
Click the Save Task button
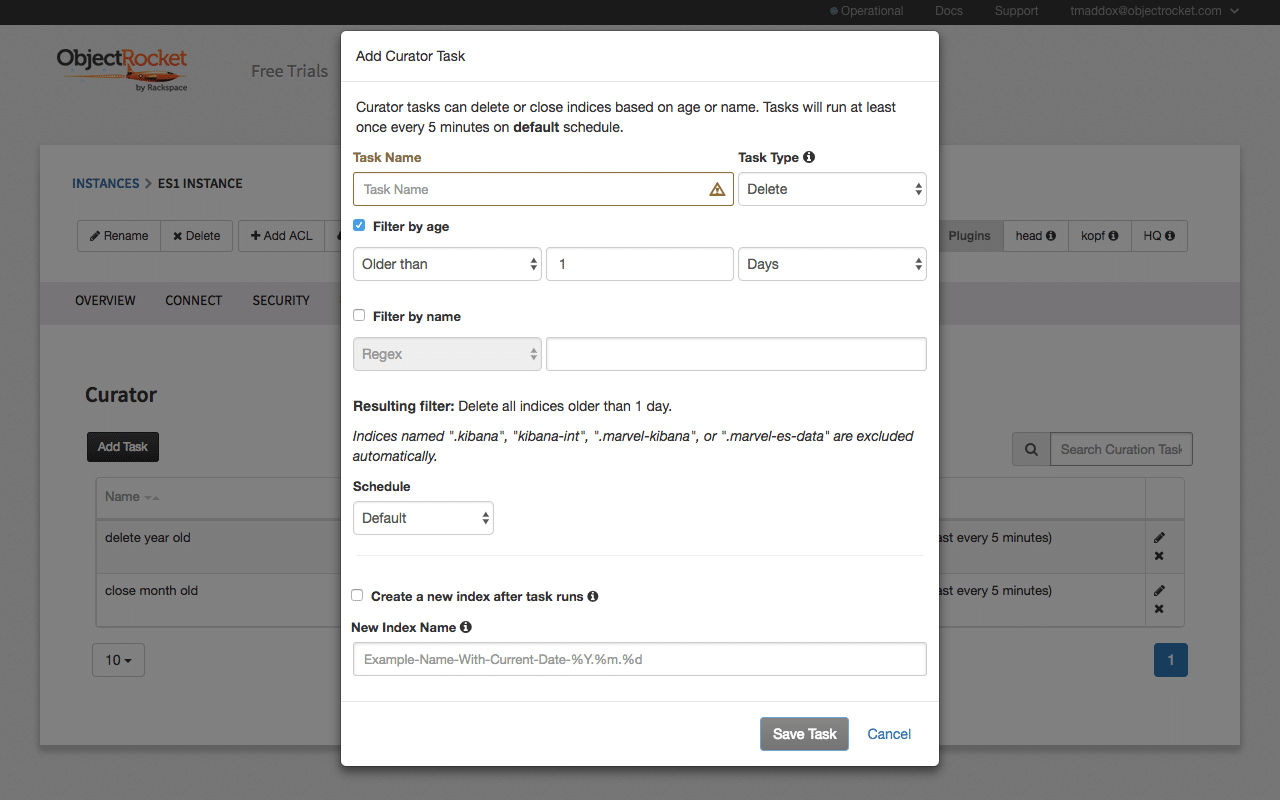[804, 733]
